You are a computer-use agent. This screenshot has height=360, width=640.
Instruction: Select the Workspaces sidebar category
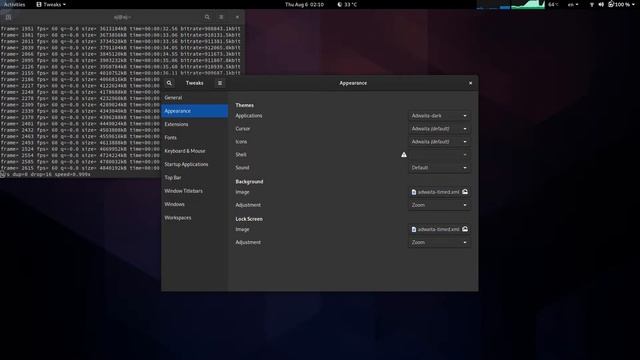[195, 218]
